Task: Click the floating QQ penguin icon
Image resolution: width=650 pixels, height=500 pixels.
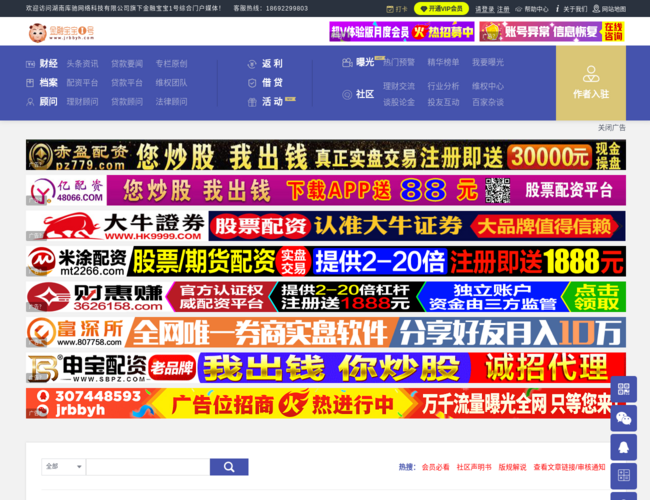Action: [623, 447]
